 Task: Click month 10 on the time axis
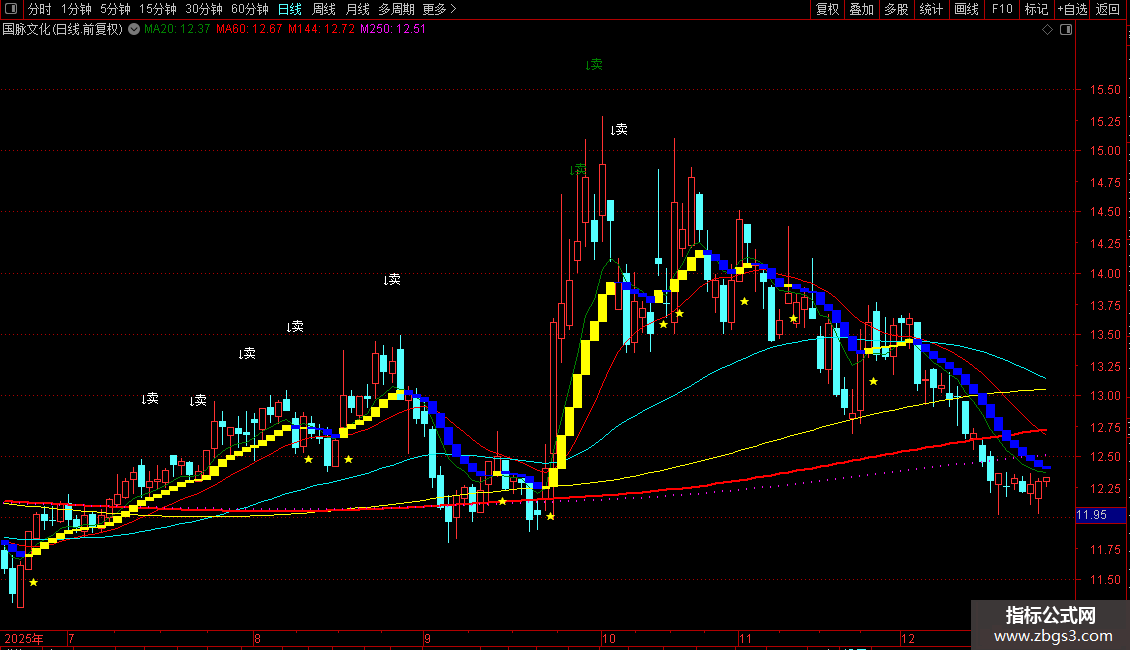[609, 638]
